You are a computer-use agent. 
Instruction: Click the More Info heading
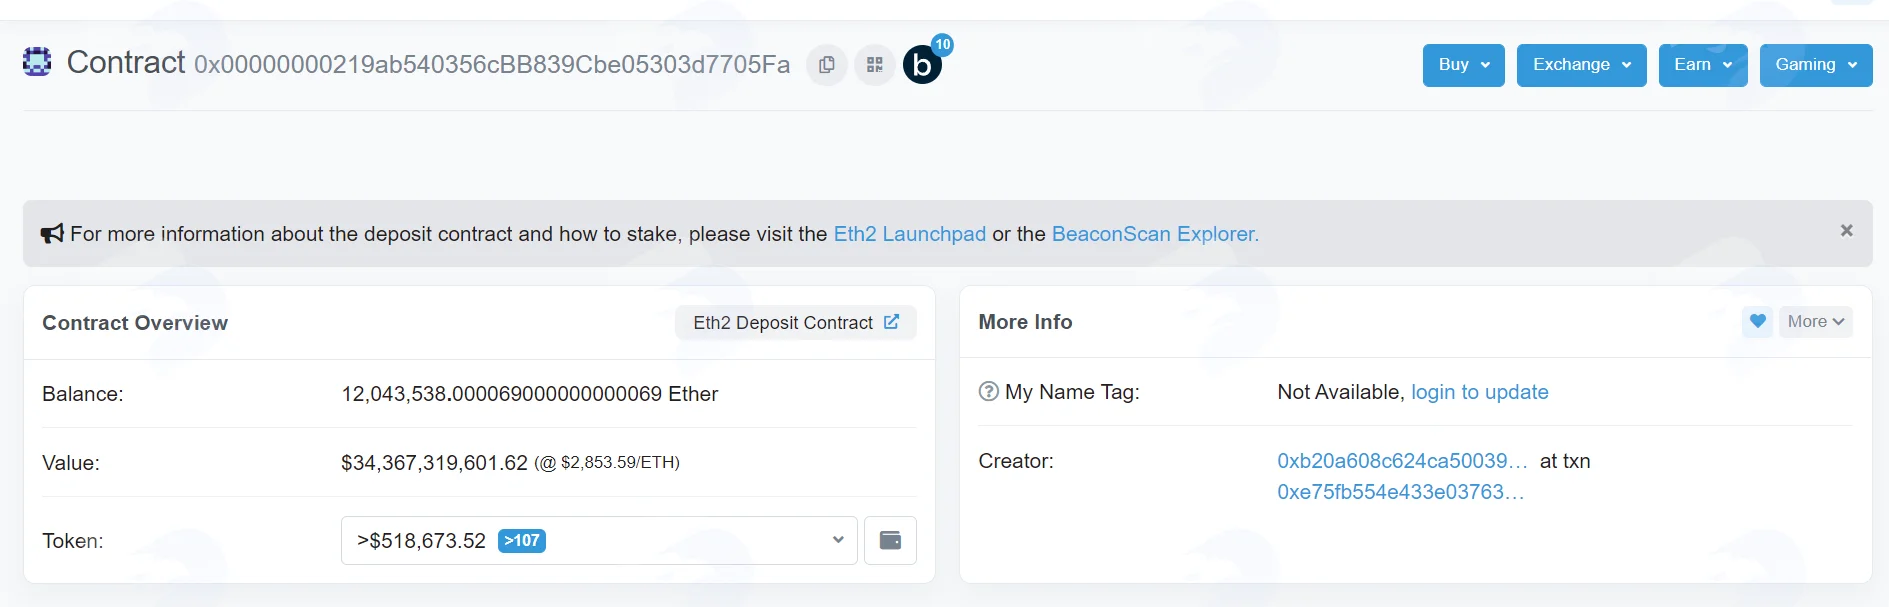pos(1025,322)
